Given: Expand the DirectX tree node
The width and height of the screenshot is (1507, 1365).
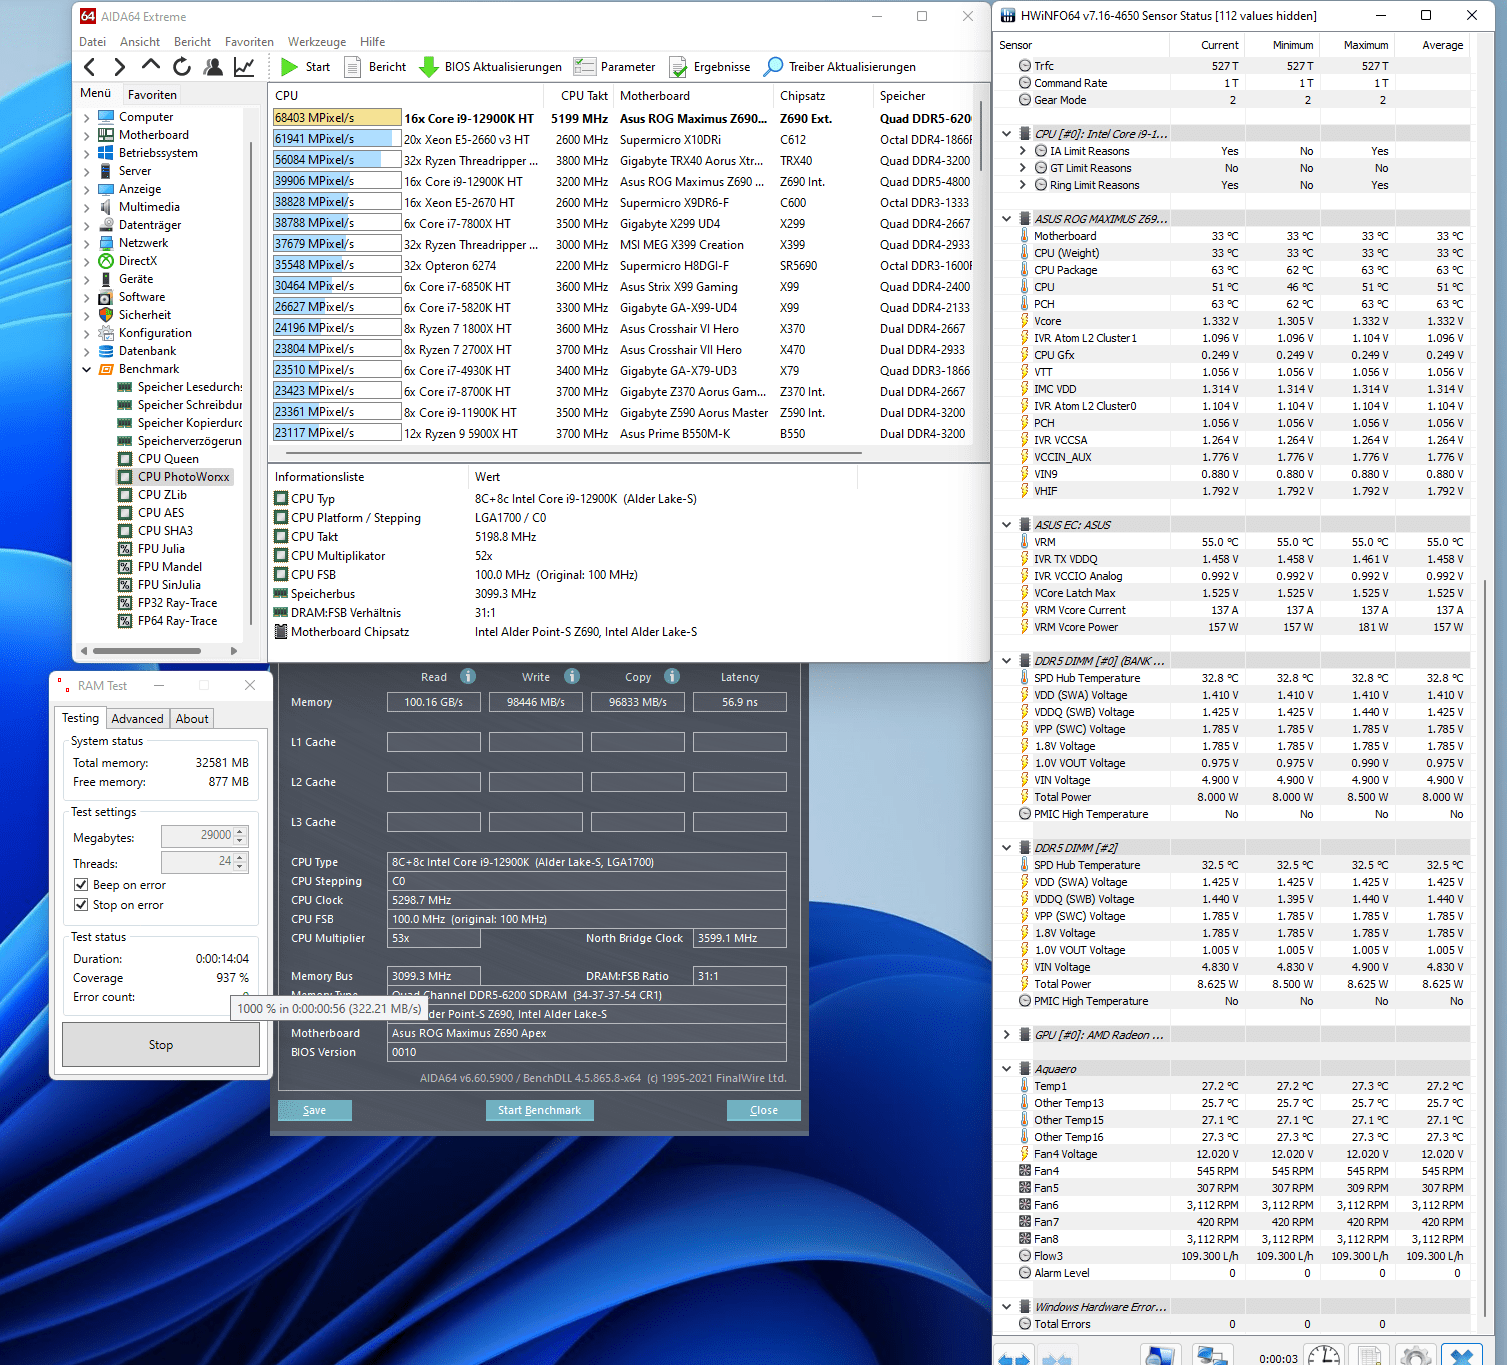Looking at the screenshot, I should (87, 261).
